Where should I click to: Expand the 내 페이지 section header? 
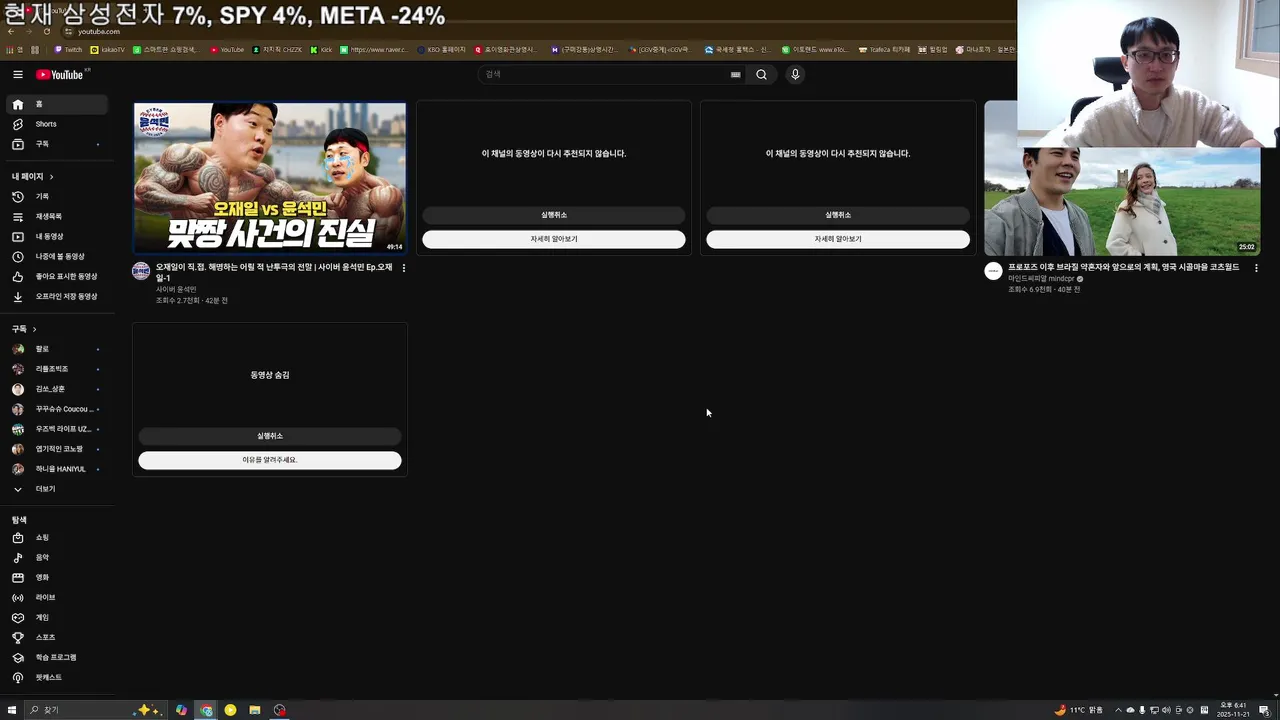pyautogui.click(x=32, y=176)
